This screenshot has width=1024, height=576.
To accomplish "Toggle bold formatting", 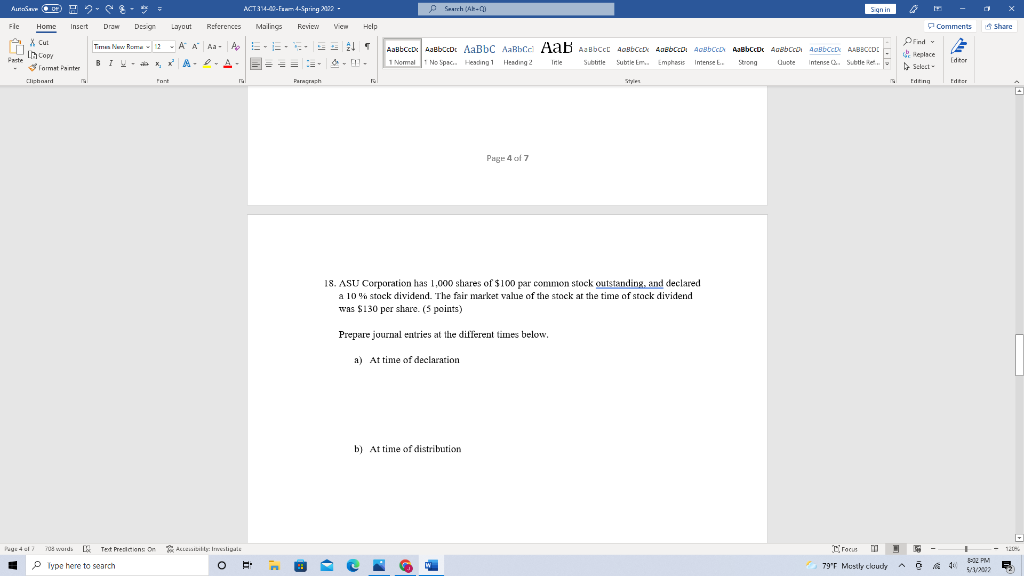I will [97, 63].
